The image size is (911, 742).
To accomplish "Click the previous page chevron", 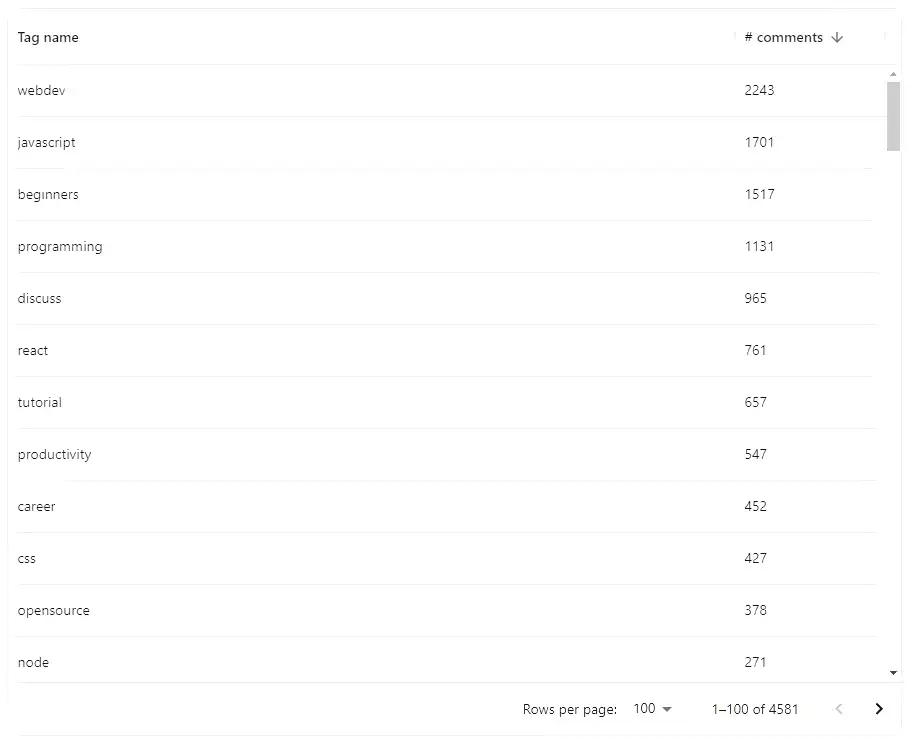I will (x=839, y=709).
